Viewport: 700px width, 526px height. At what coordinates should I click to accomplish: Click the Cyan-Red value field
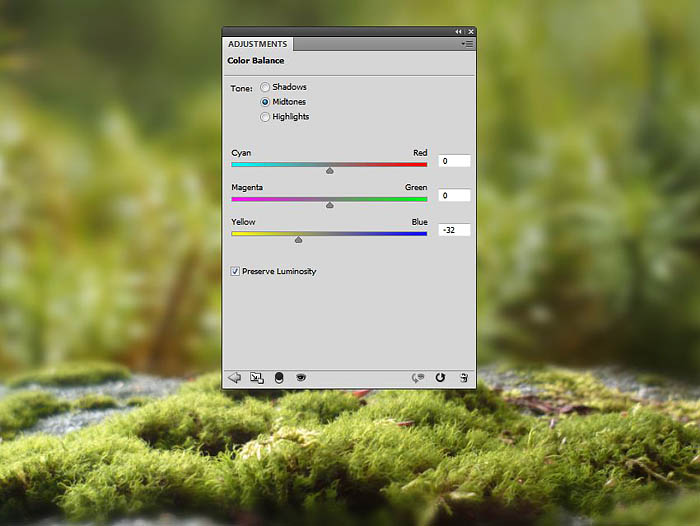[454, 161]
